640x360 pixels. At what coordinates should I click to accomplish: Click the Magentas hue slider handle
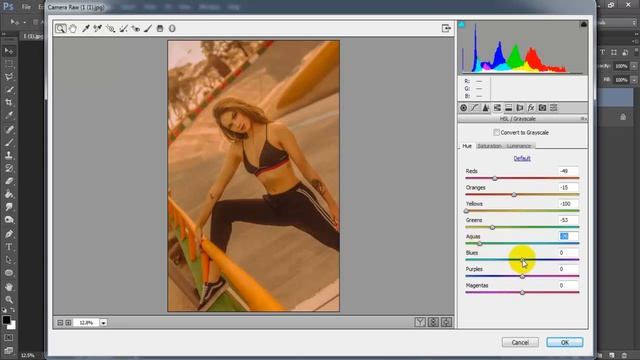(522, 293)
